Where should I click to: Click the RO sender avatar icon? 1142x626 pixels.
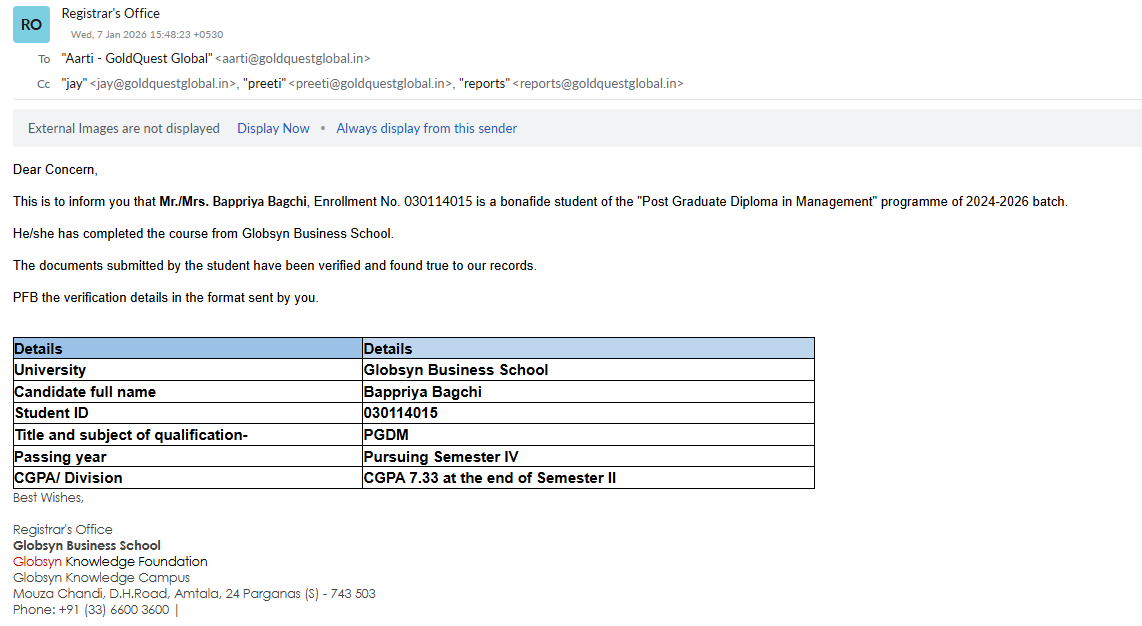coord(31,24)
